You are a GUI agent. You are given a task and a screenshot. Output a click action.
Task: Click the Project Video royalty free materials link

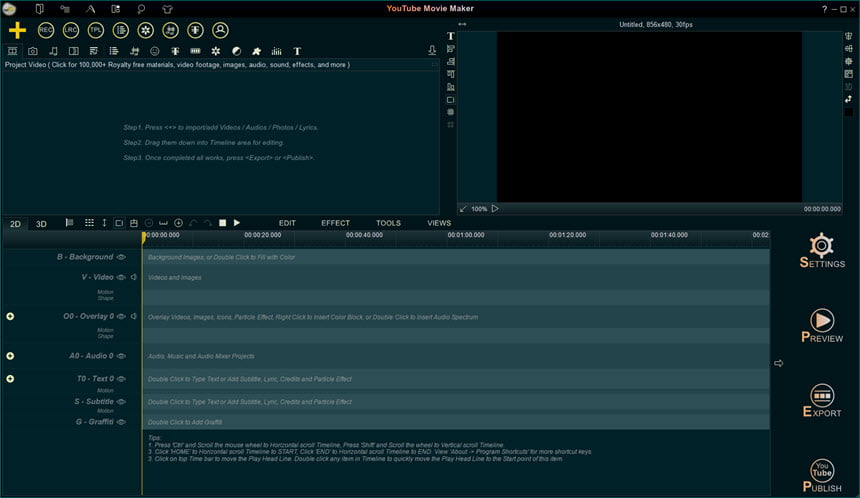click(x=177, y=65)
